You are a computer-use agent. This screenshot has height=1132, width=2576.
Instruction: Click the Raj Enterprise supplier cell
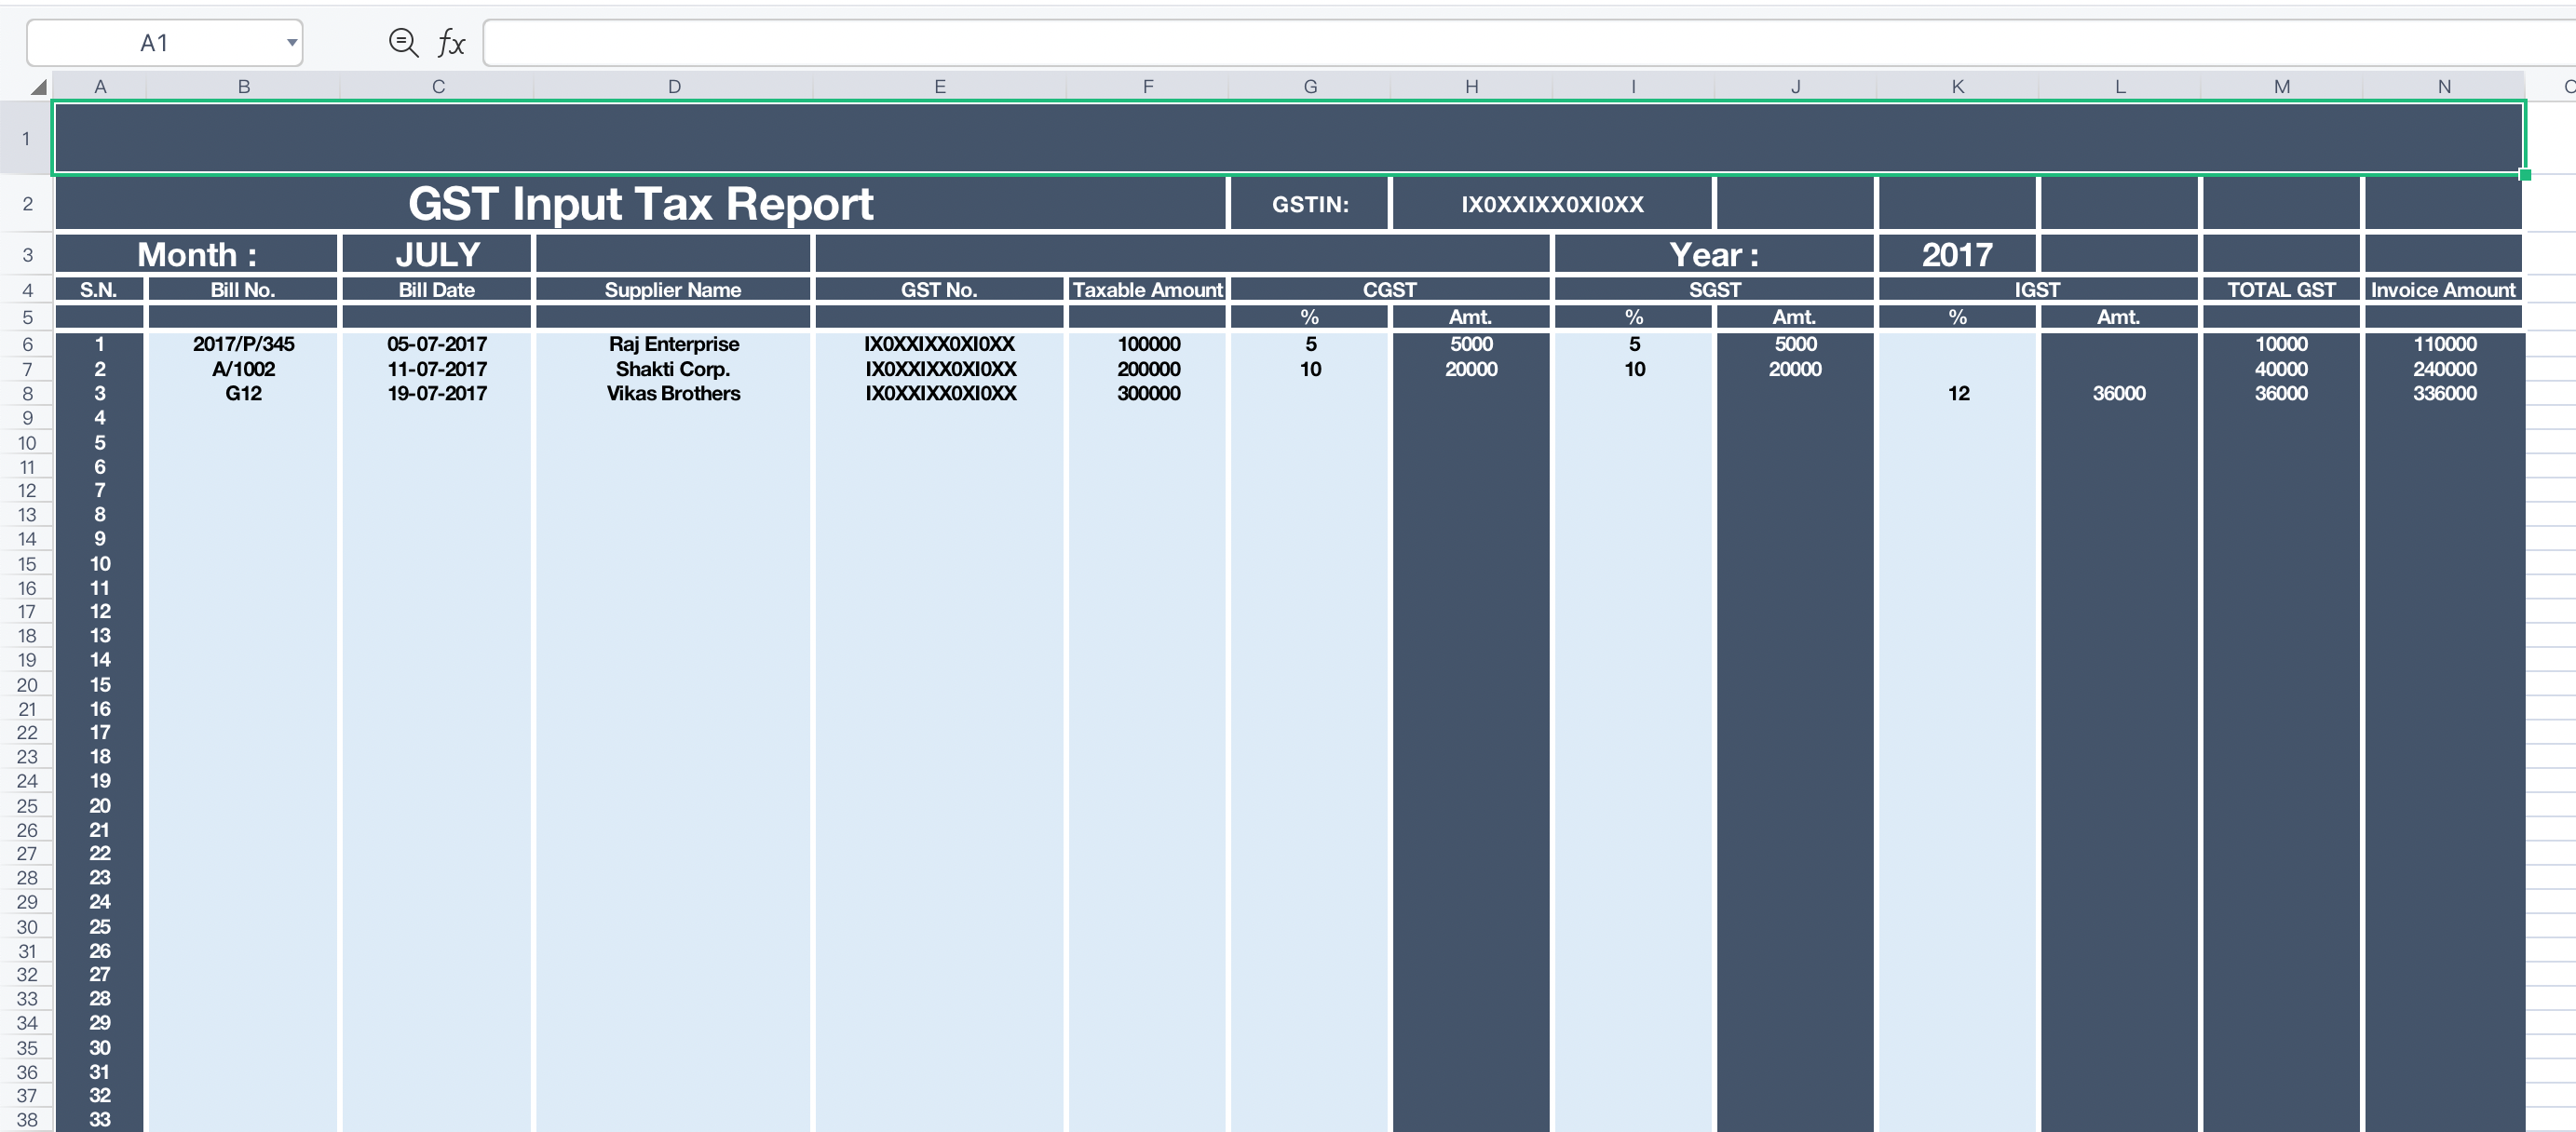(x=673, y=344)
